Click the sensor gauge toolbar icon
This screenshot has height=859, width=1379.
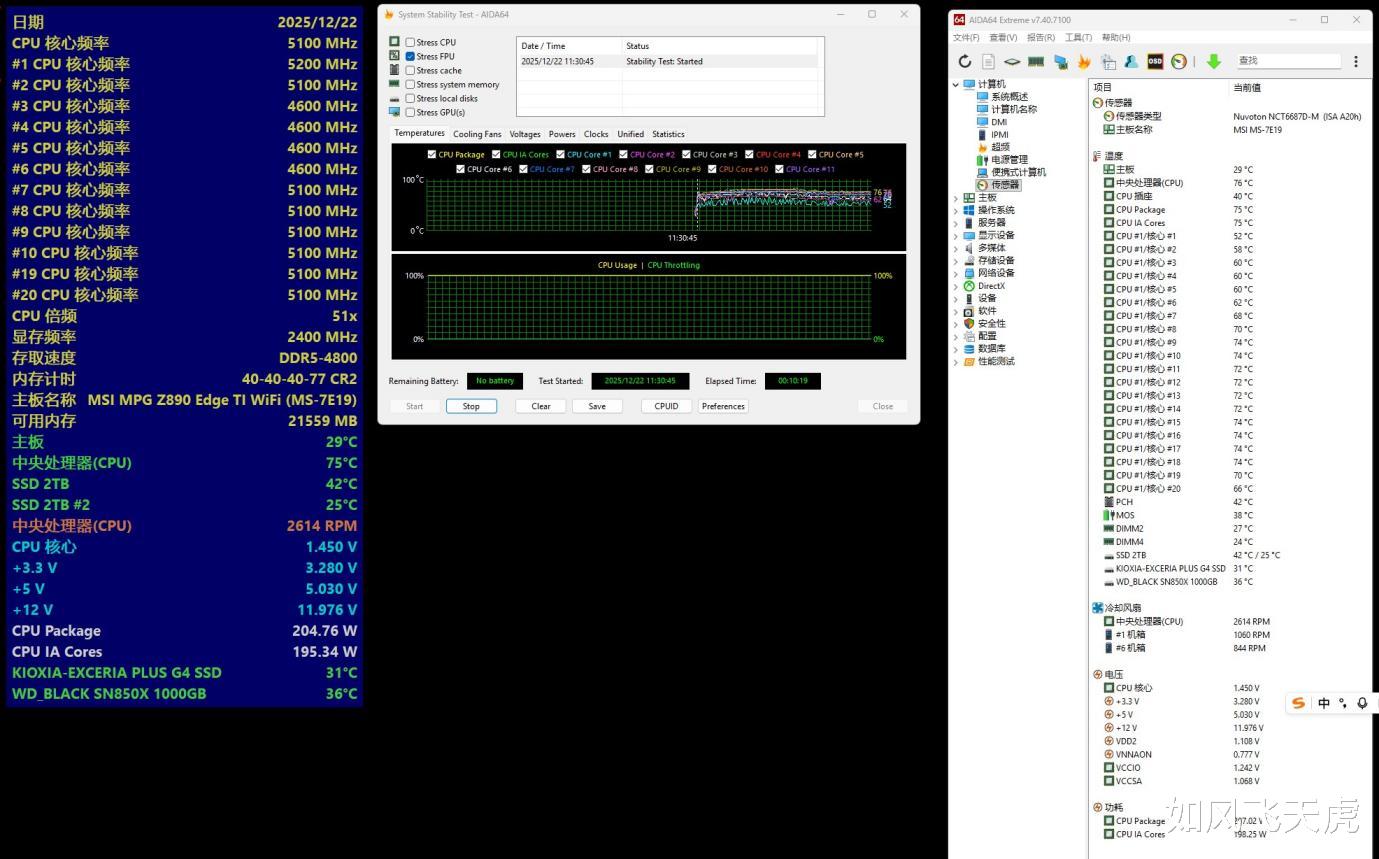(1179, 61)
